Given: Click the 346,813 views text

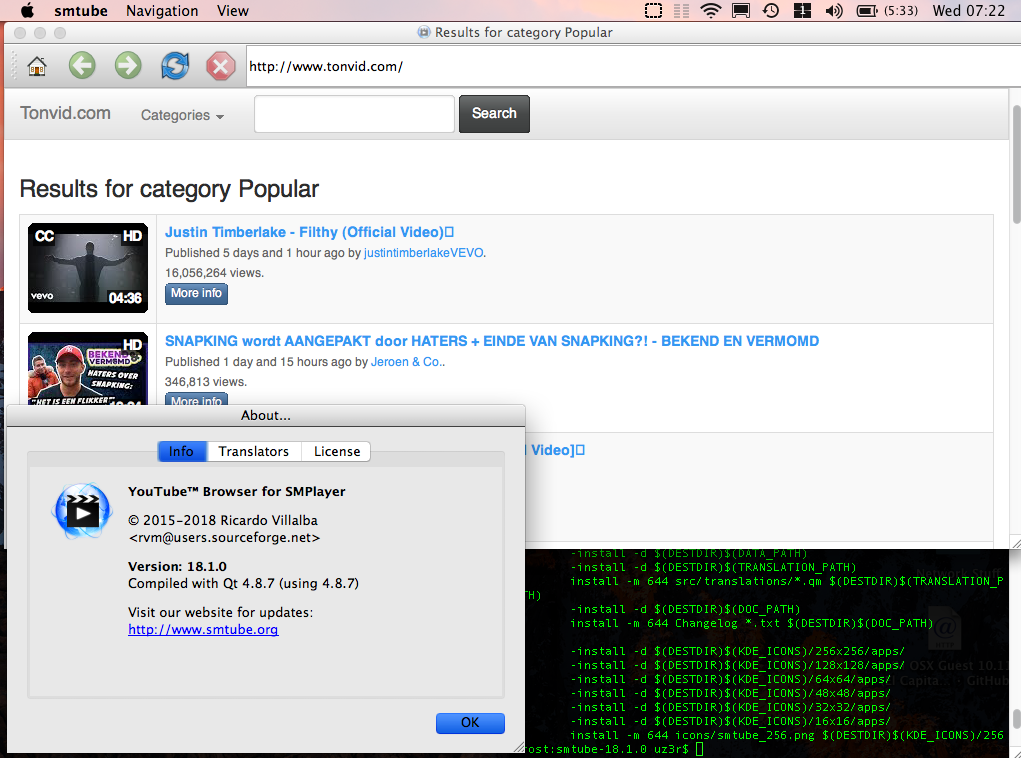Looking at the screenshot, I should point(206,382).
